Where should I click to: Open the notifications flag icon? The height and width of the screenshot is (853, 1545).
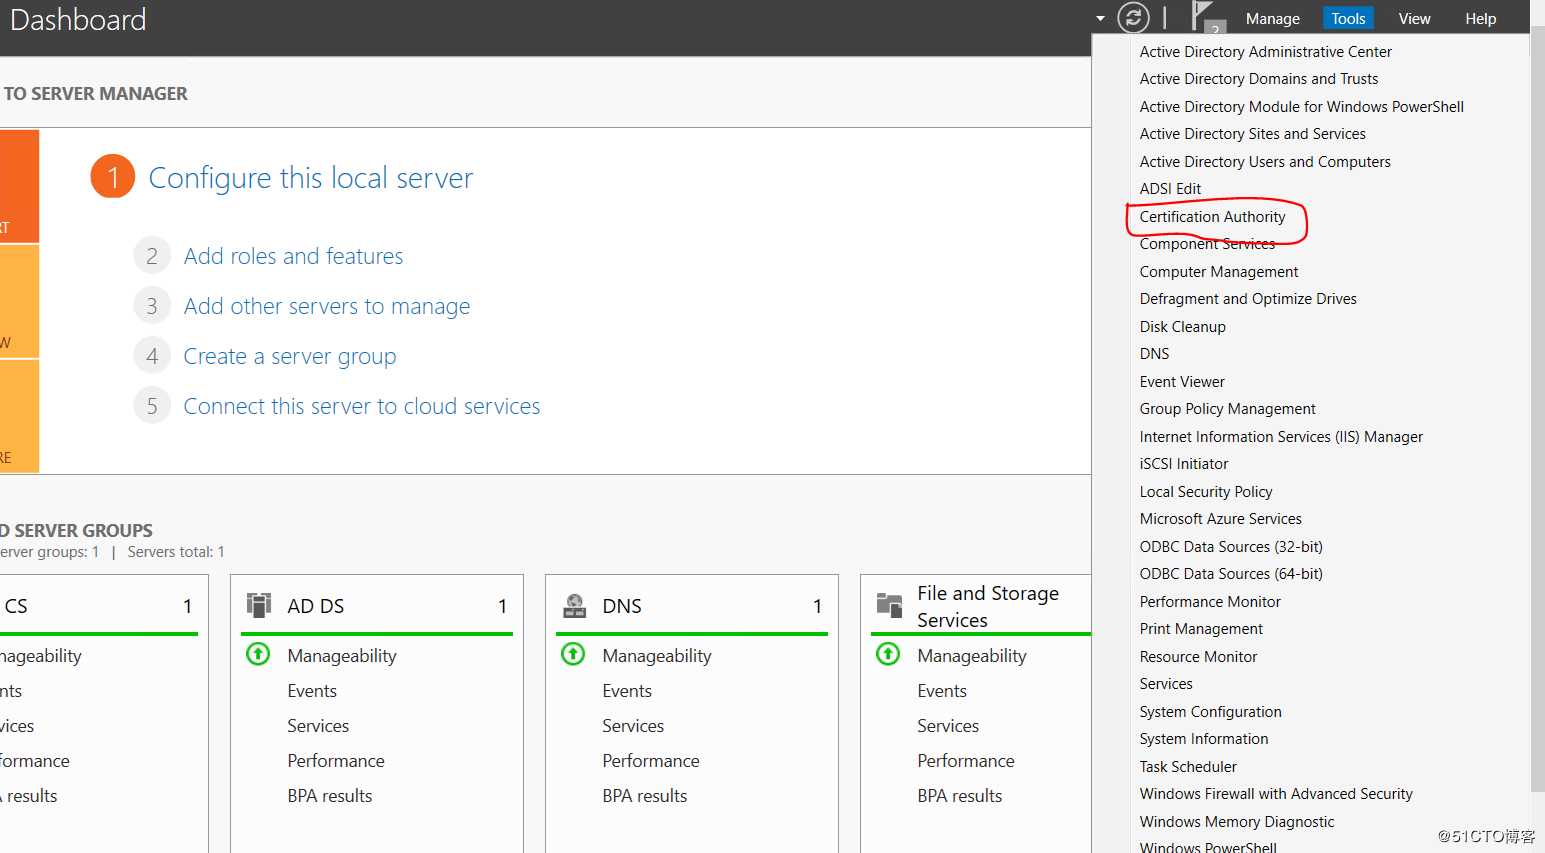click(x=1207, y=17)
